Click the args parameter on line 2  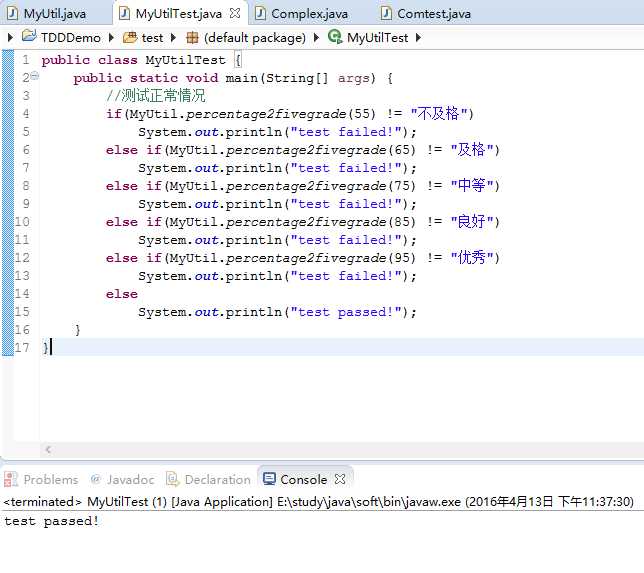pyautogui.click(x=353, y=78)
